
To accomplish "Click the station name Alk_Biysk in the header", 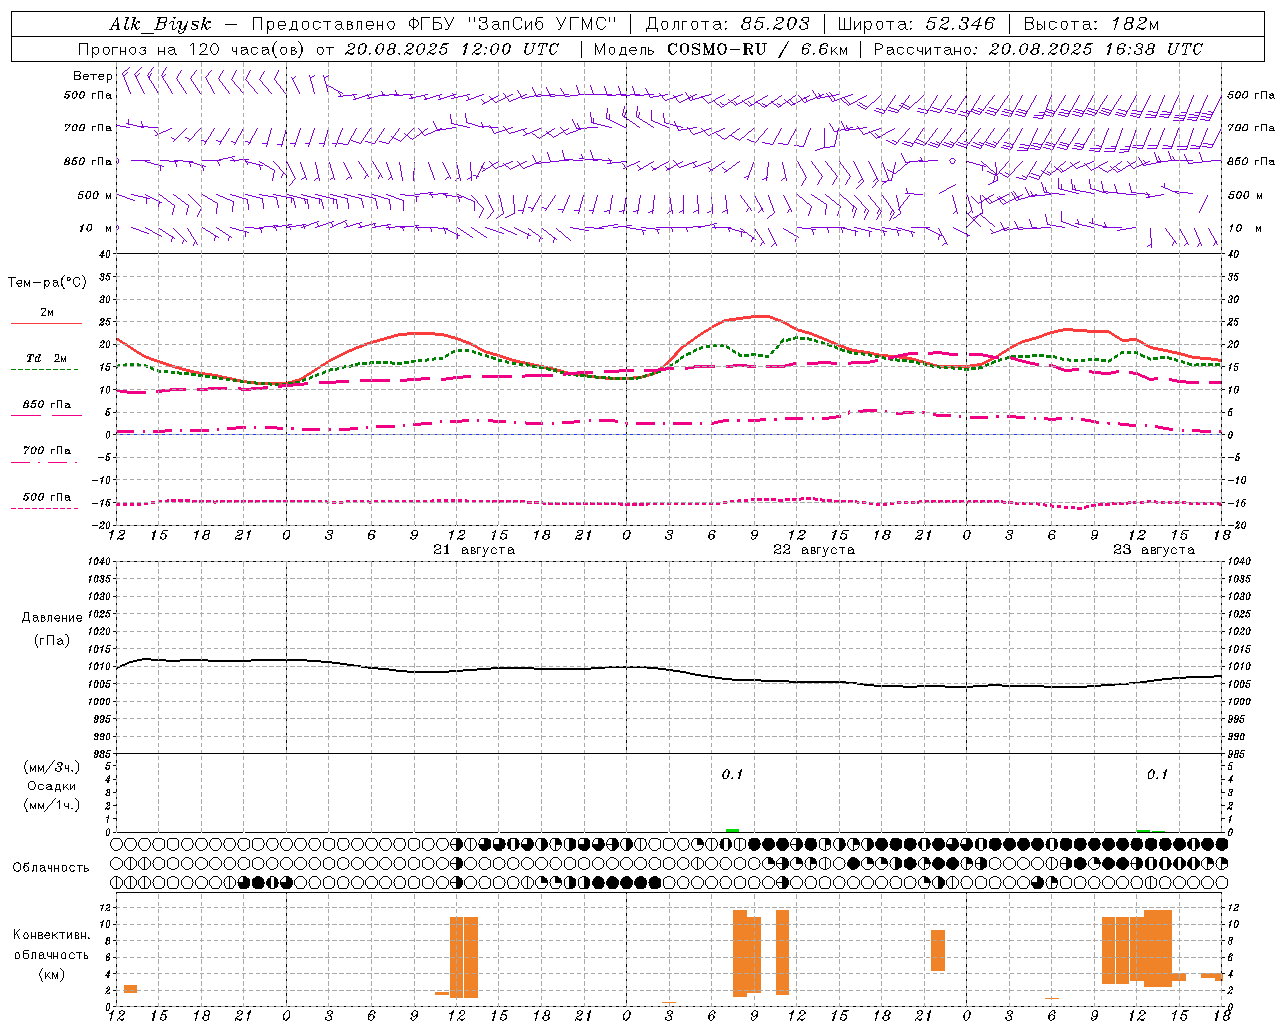I will click(160, 25).
